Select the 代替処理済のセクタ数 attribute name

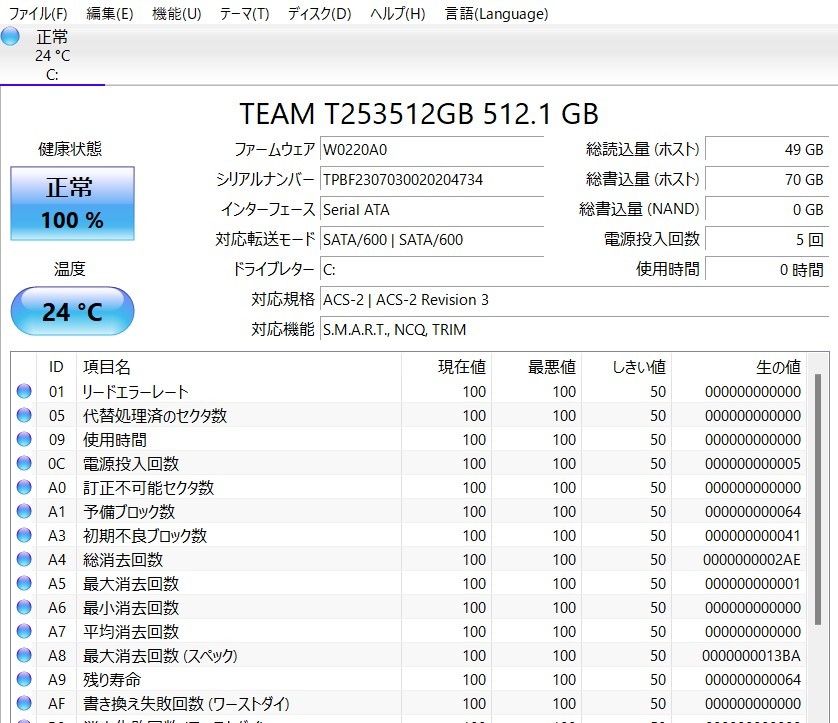155,416
